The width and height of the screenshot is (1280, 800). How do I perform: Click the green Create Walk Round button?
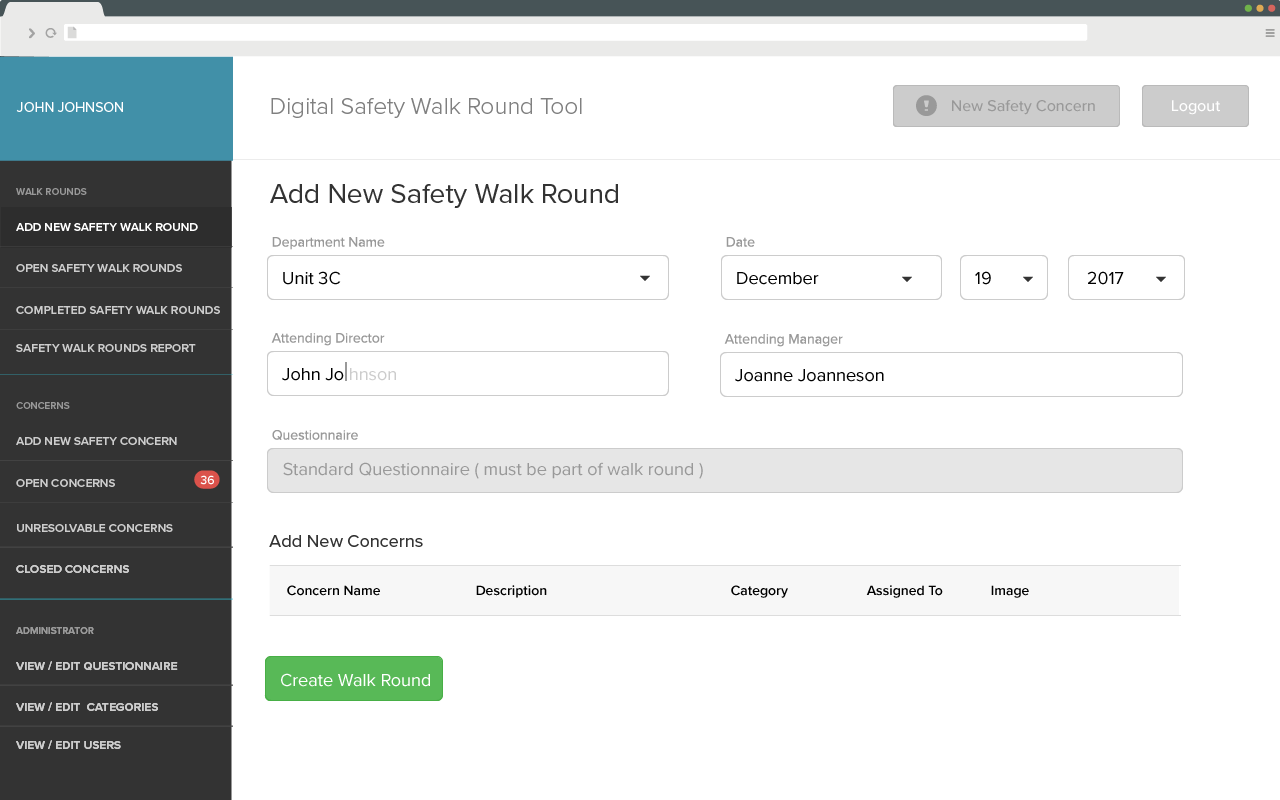pos(354,679)
